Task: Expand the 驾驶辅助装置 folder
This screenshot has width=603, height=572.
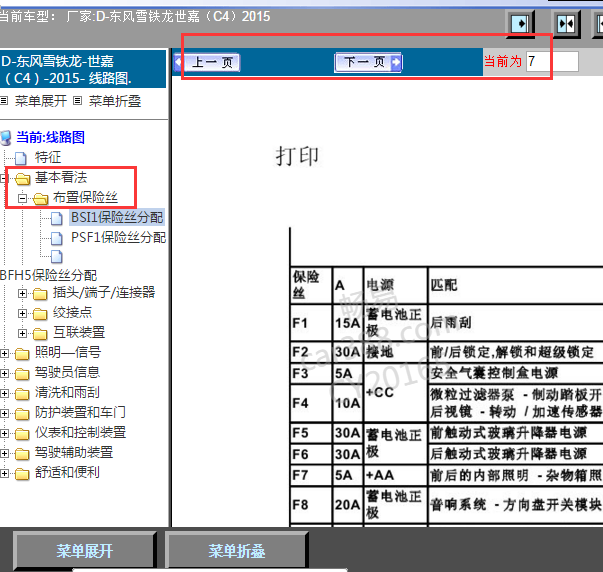Action: click(4, 454)
